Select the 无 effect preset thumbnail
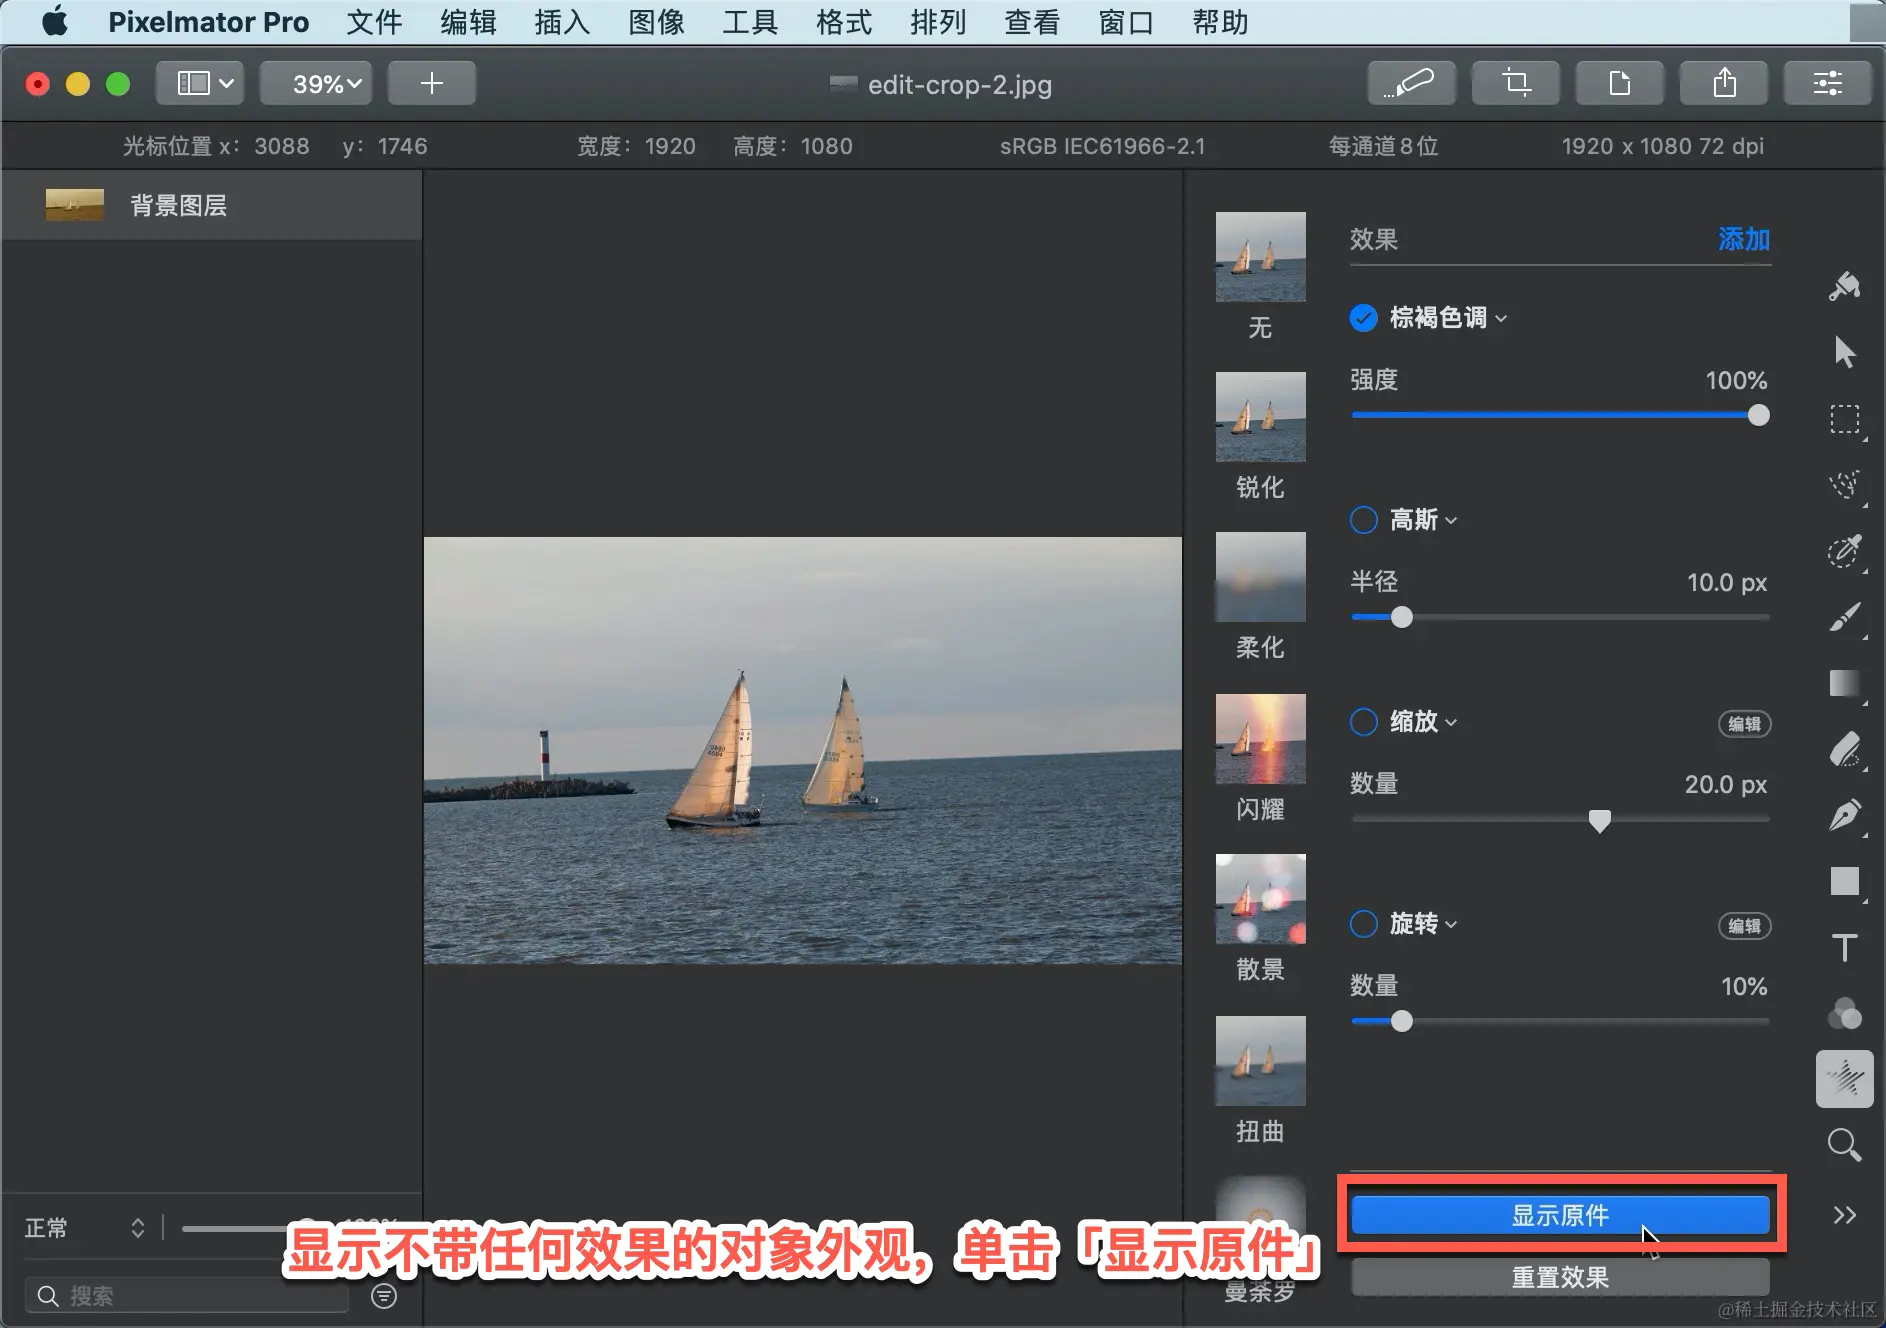The height and width of the screenshot is (1328, 1886). tap(1260, 257)
